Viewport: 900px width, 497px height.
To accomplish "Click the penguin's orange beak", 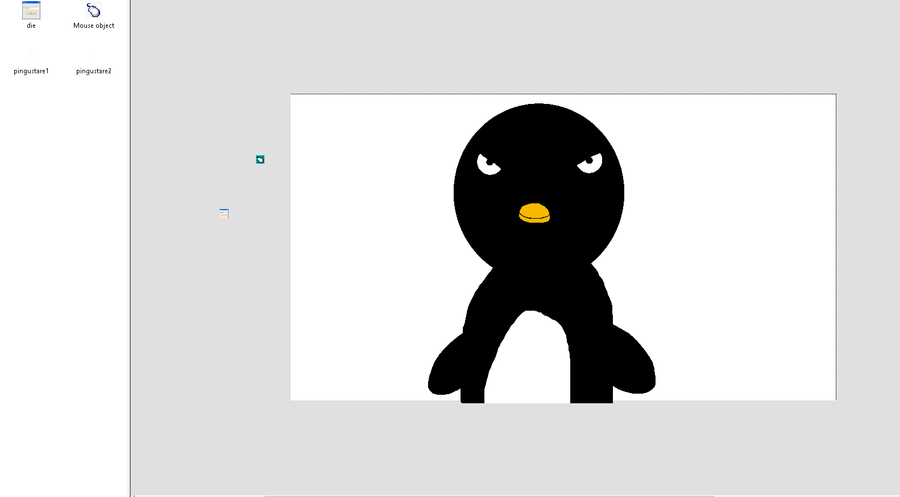I will [534, 213].
